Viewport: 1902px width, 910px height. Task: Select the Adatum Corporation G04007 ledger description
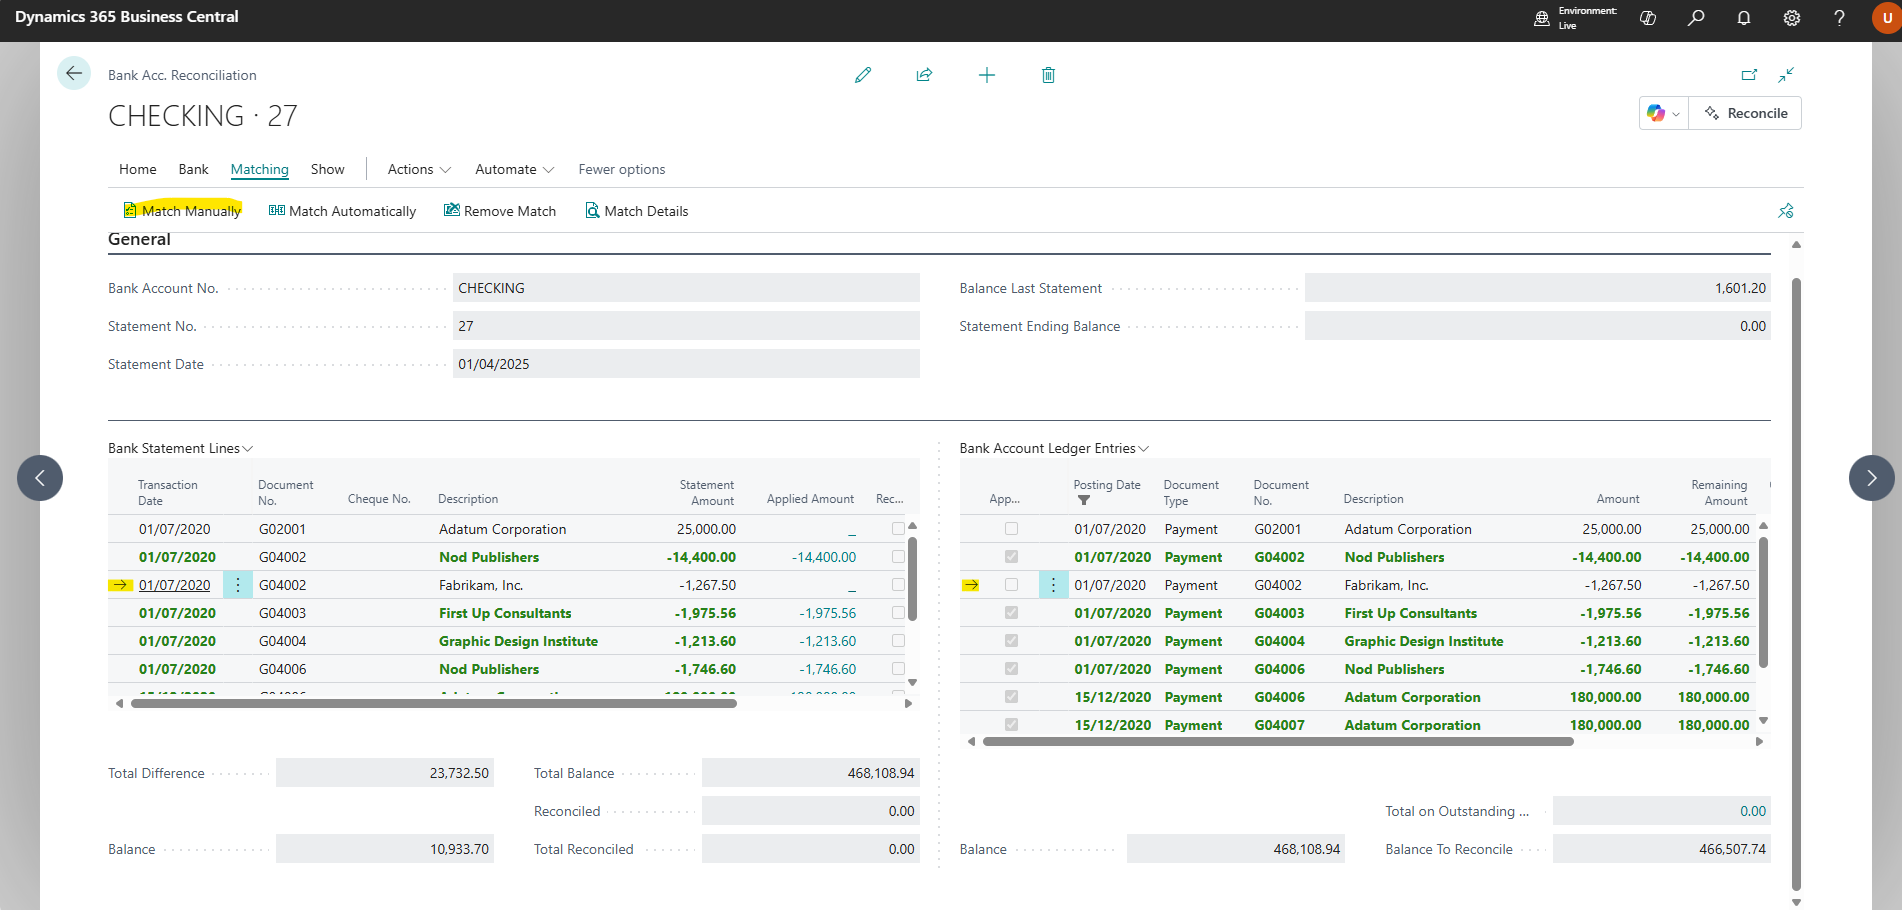click(1412, 725)
